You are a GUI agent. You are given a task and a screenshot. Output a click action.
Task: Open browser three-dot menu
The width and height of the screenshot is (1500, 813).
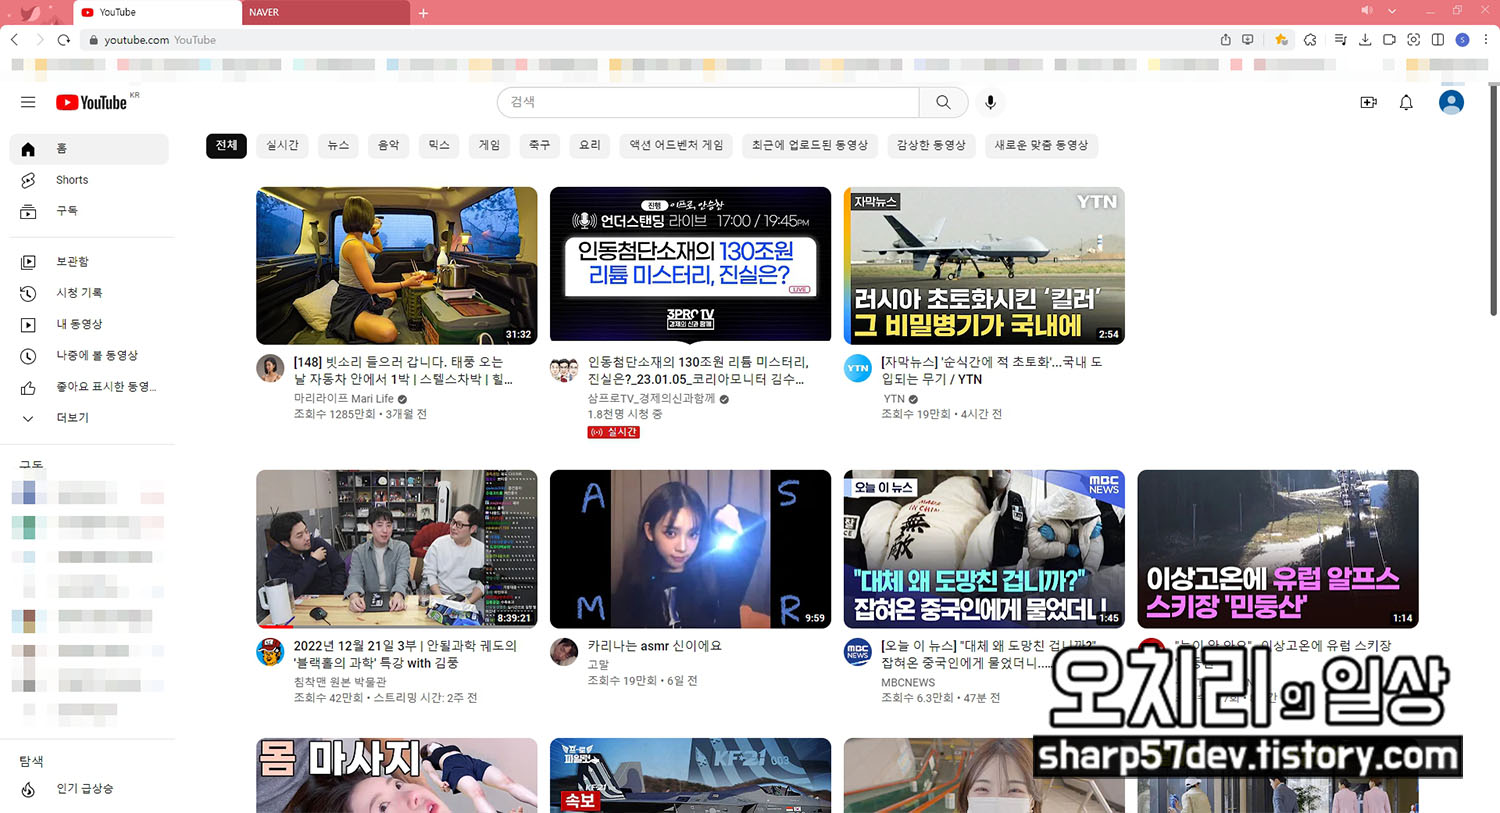tap(1486, 40)
